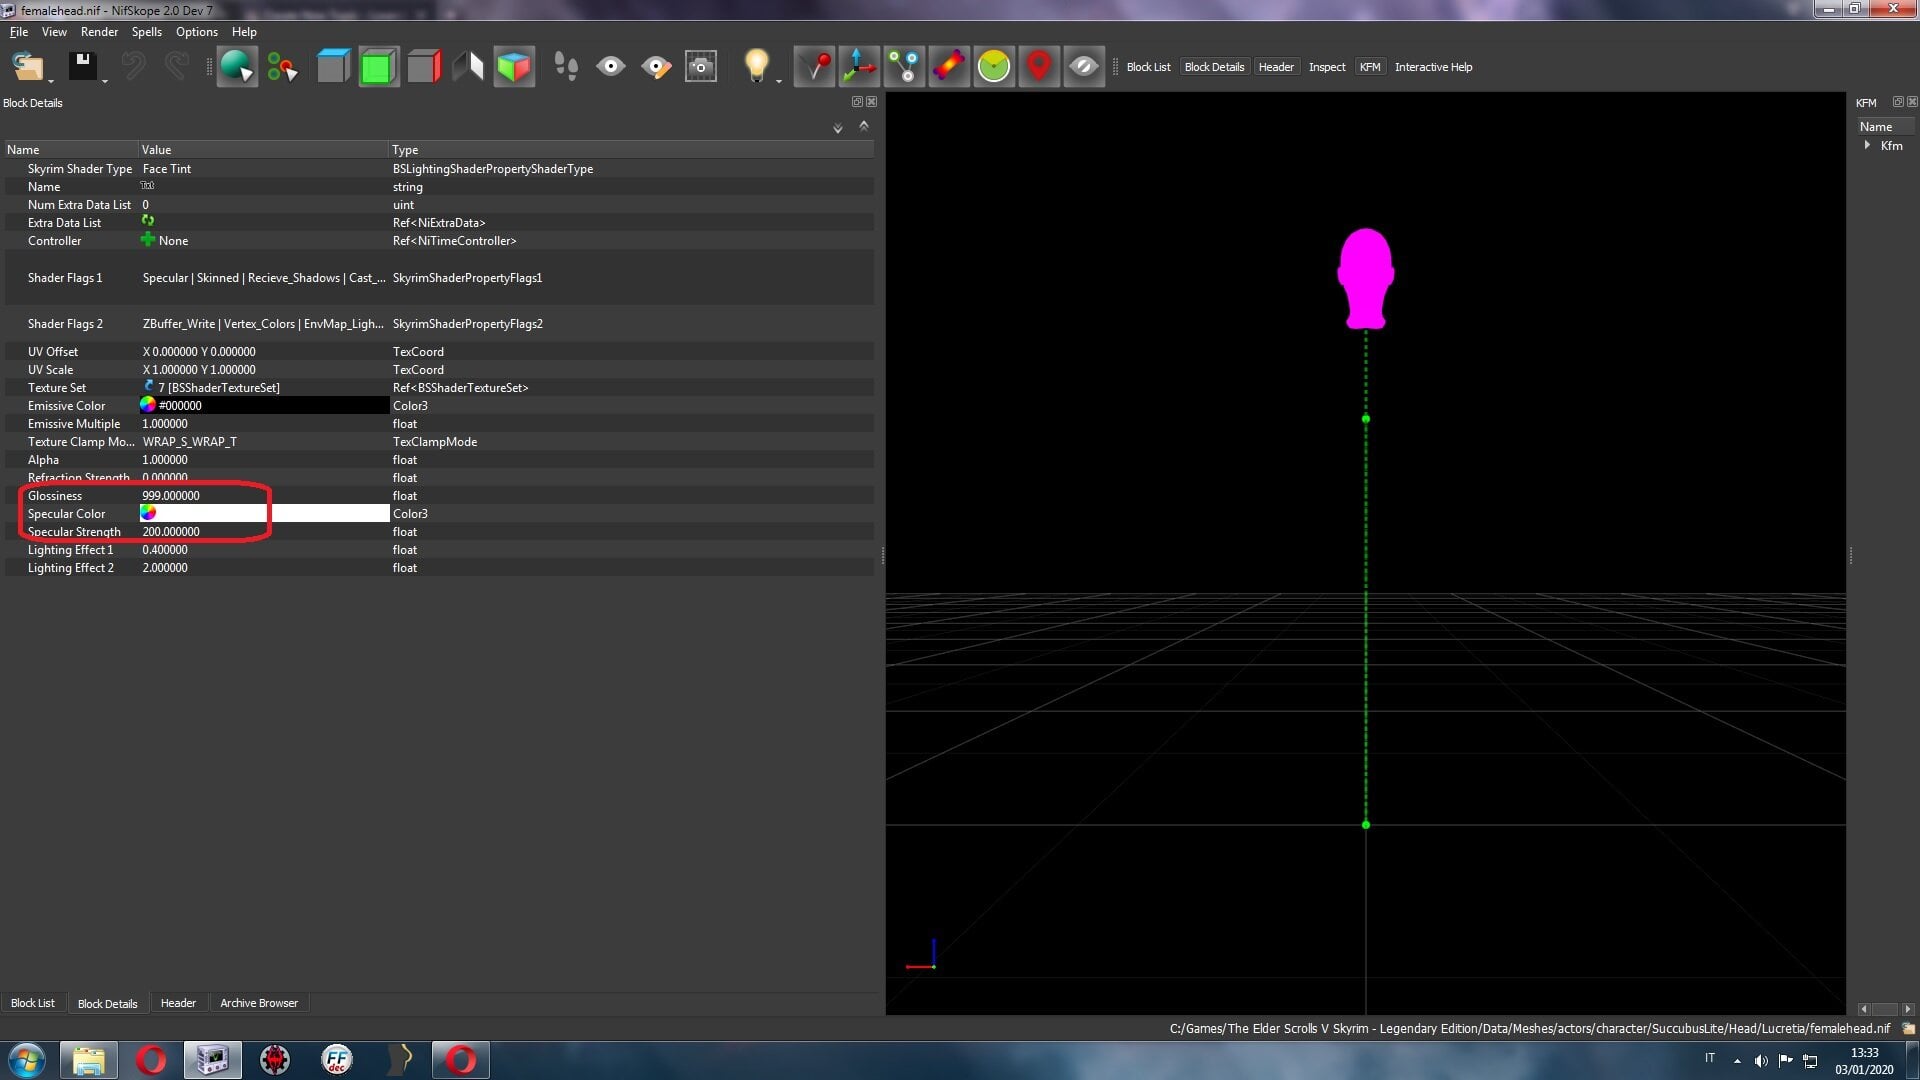Toggle the Show Nodes connected-dots icon
This screenshot has width=1920, height=1080.
[904, 67]
